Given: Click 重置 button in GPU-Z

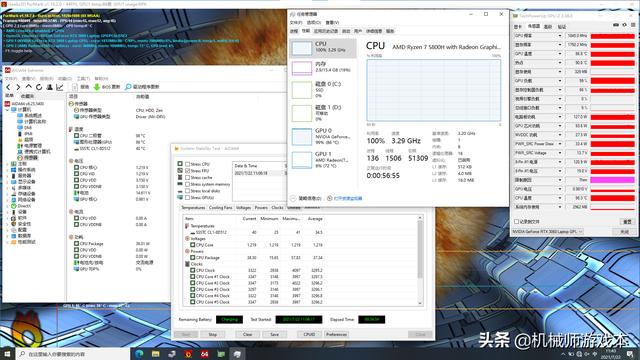Looking at the screenshot, I should 627,222.
